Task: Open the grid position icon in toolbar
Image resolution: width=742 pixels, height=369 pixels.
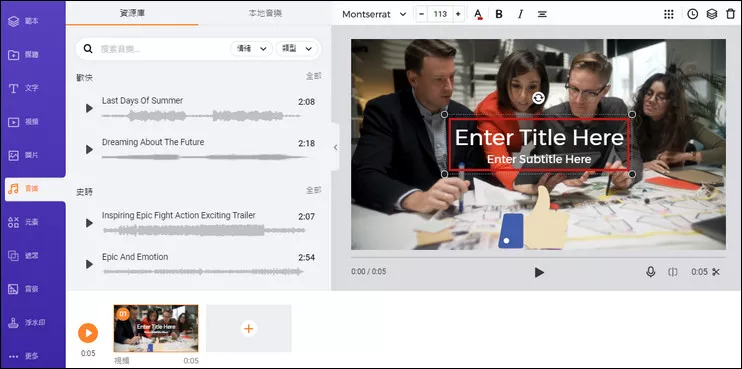Action: pos(669,14)
